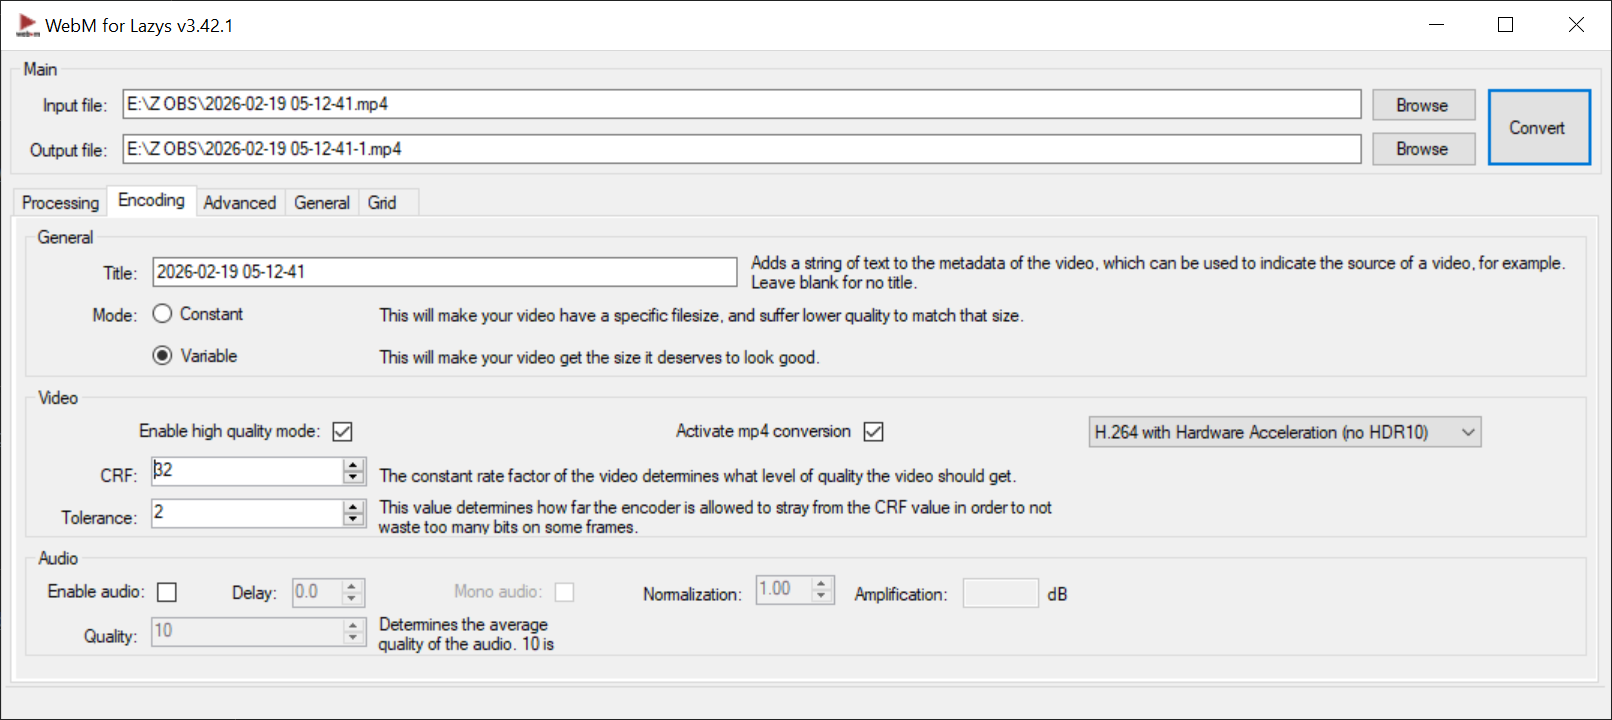1612x720 pixels.
Task: Minimize the WebM for Lazys window
Action: pyautogui.click(x=1437, y=25)
